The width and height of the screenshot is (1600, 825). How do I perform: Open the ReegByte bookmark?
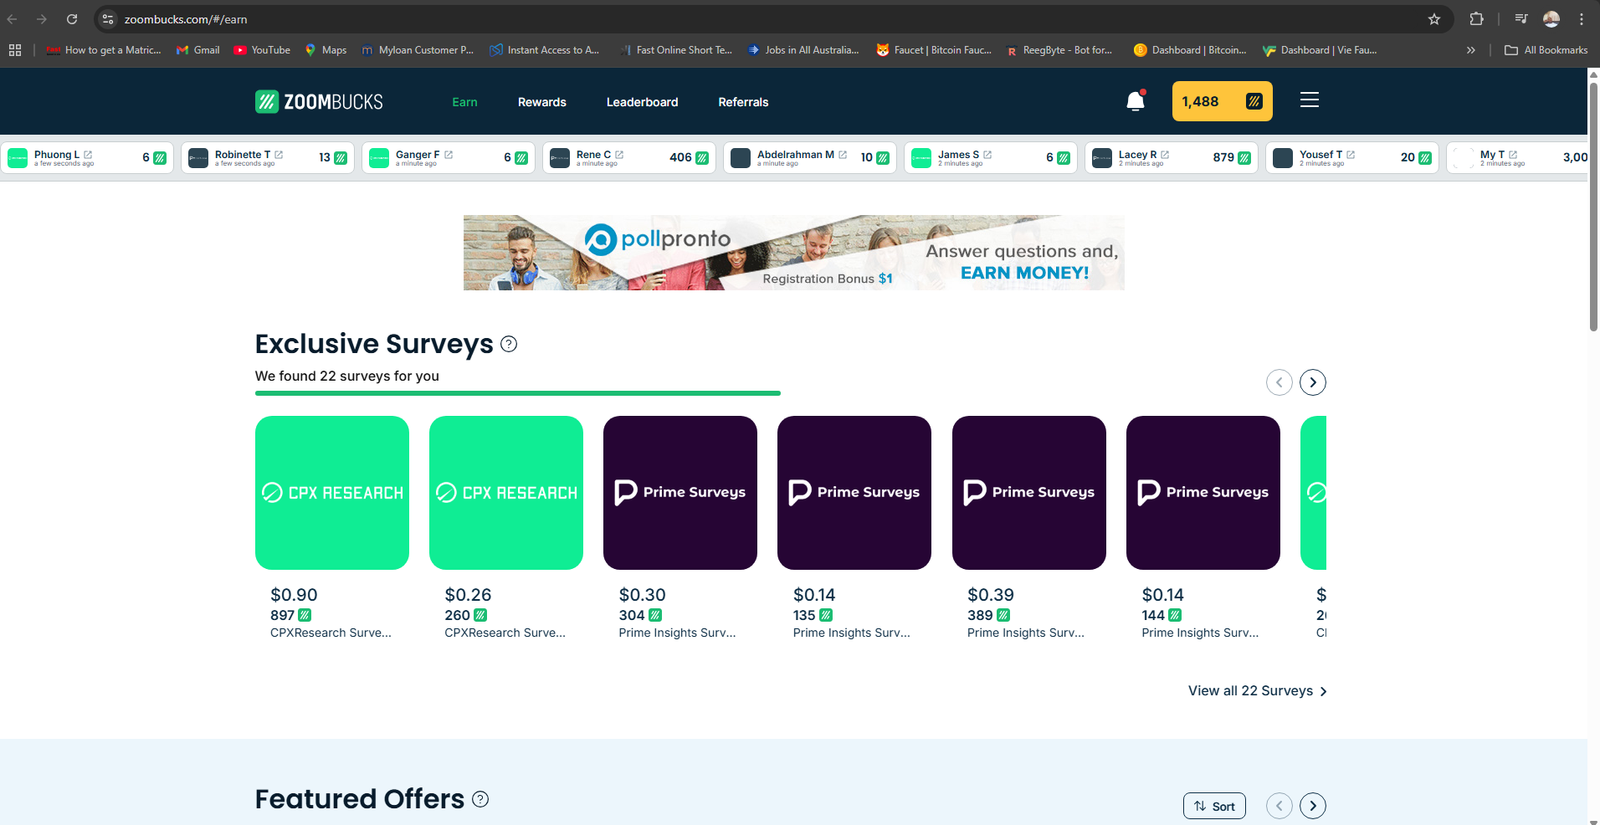(1060, 50)
